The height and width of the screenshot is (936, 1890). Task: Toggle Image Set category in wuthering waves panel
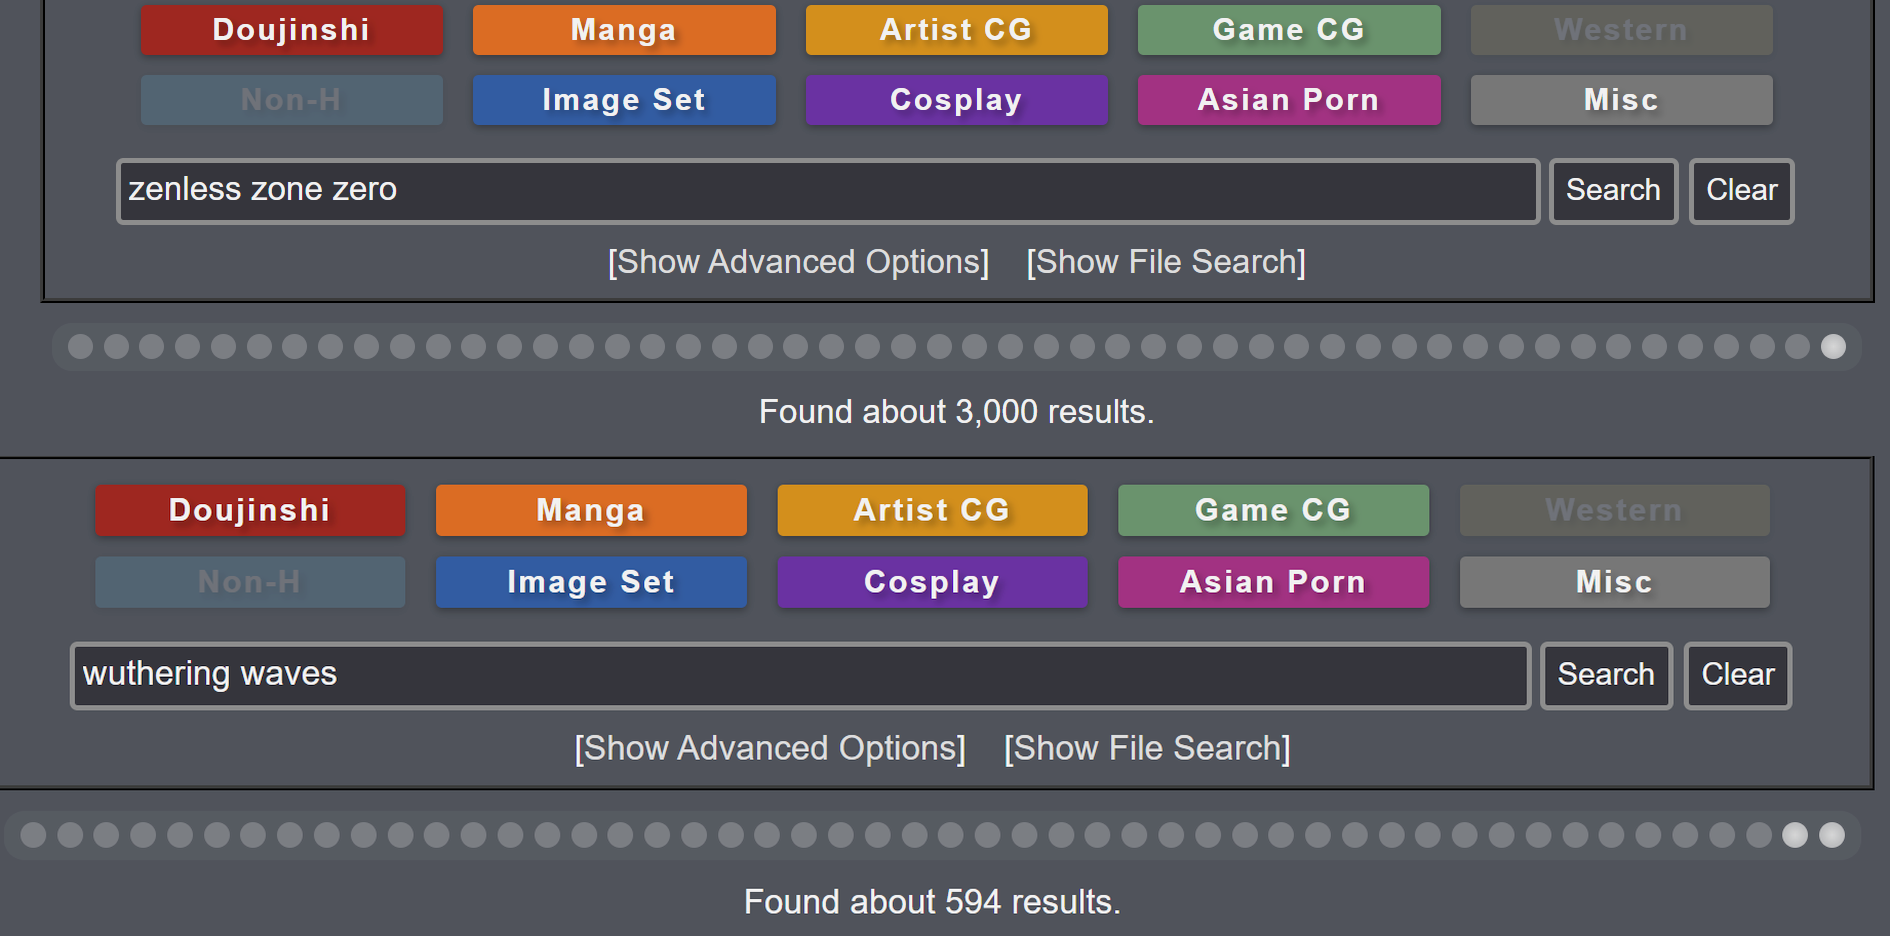[x=591, y=582]
